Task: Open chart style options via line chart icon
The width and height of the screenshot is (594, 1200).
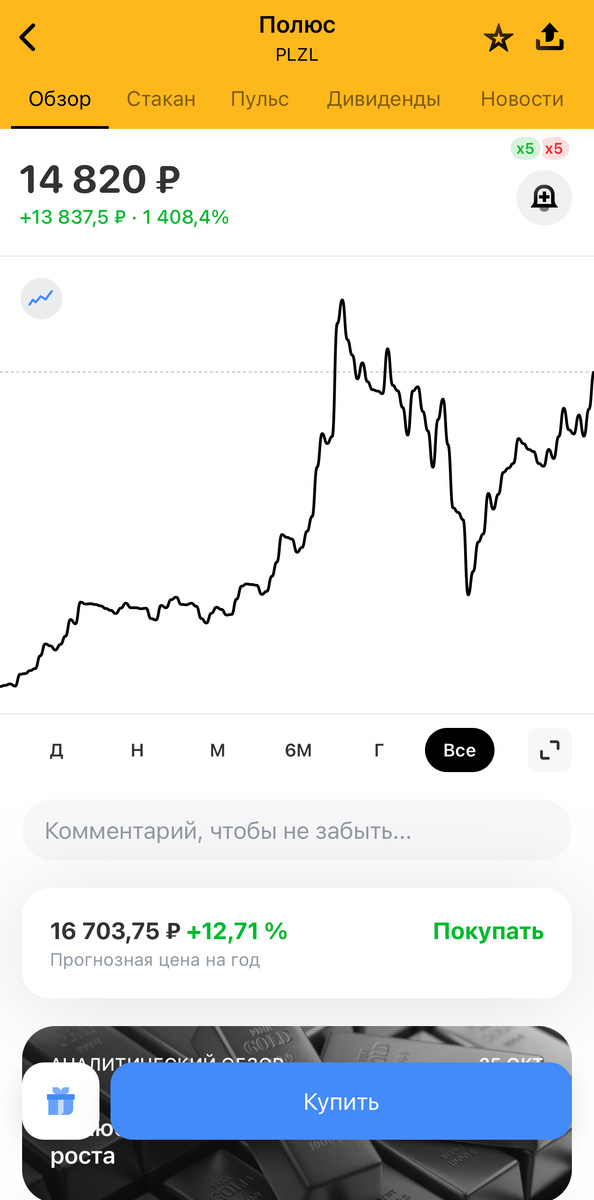Action: point(41,298)
